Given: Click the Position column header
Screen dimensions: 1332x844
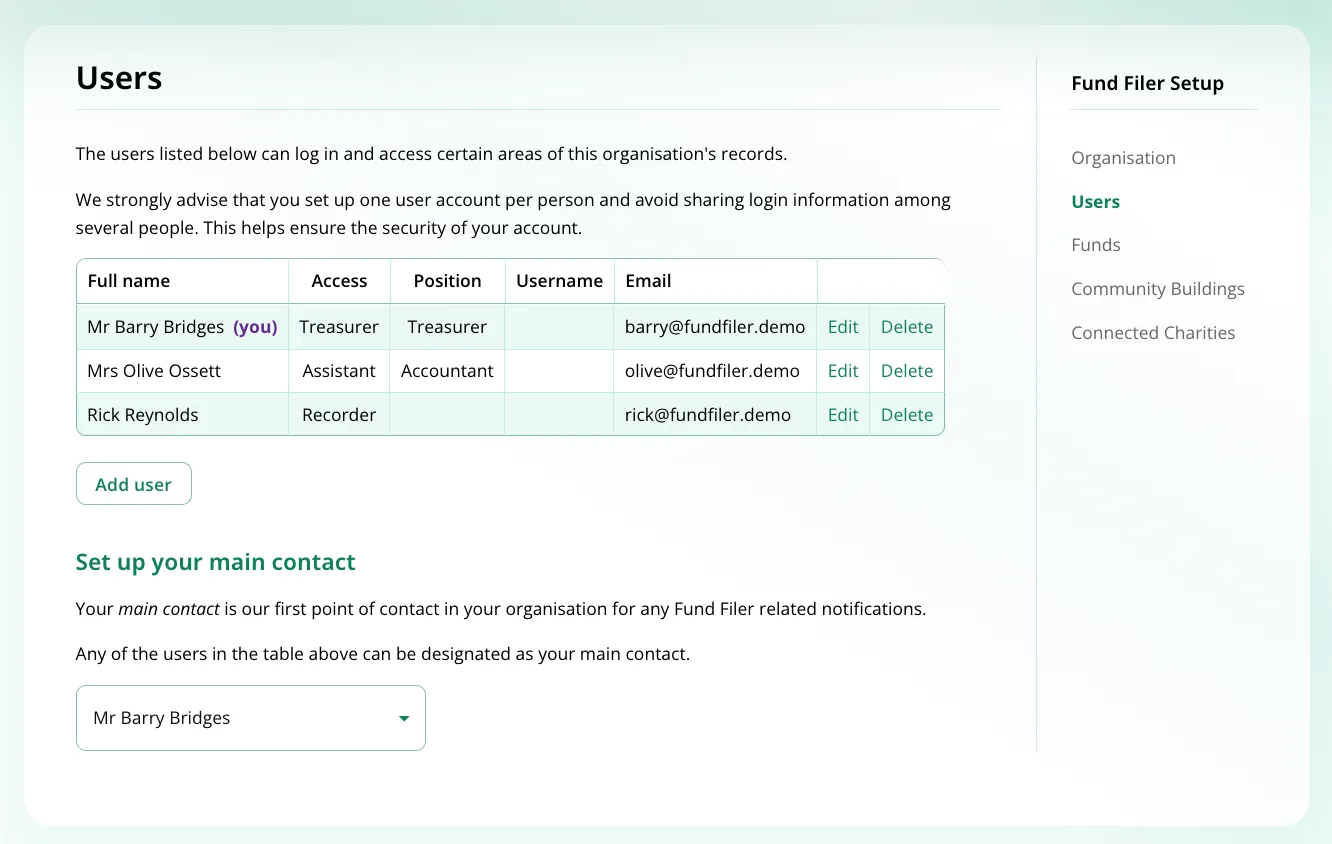Looking at the screenshot, I should point(447,281).
